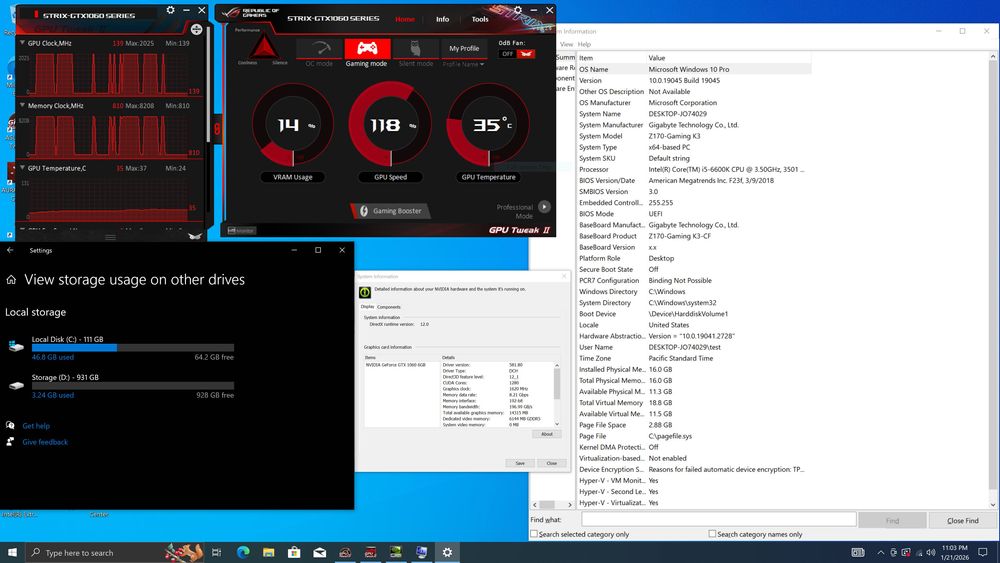Click the red link tab between GPU Tweak windows
This screenshot has width=1000, height=563.
click(217, 129)
